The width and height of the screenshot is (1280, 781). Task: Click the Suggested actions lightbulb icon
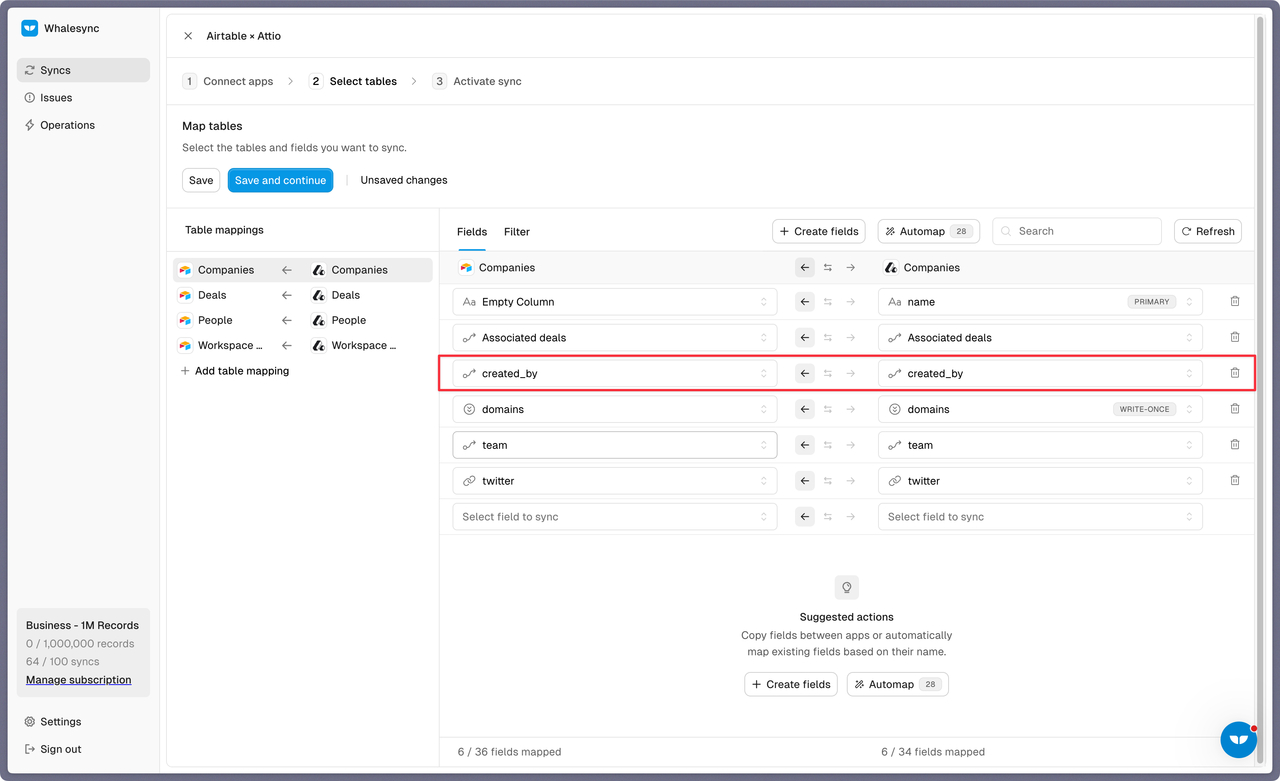[x=847, y=587]
